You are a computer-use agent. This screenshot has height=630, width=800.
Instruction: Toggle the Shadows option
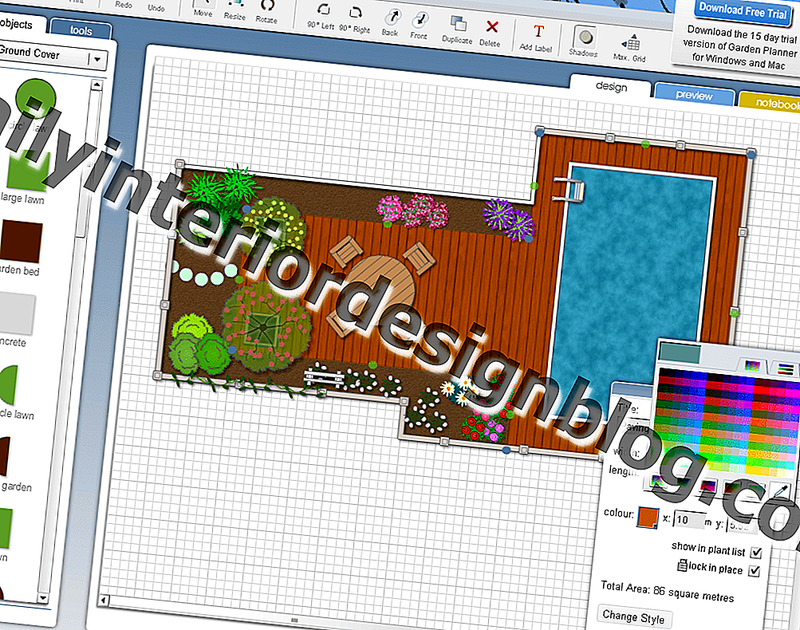[x=584, y=42]
